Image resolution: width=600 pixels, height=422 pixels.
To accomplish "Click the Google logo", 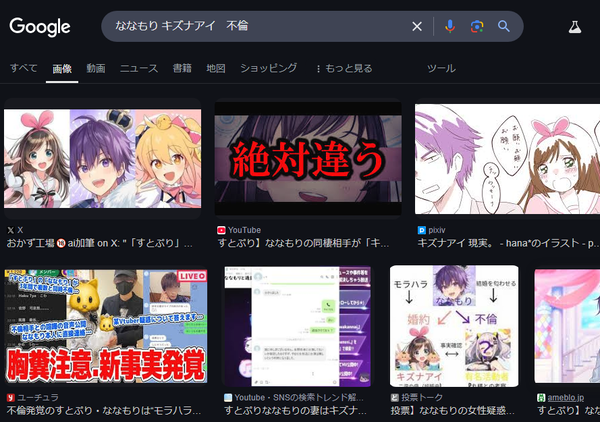I will point(40,27).
